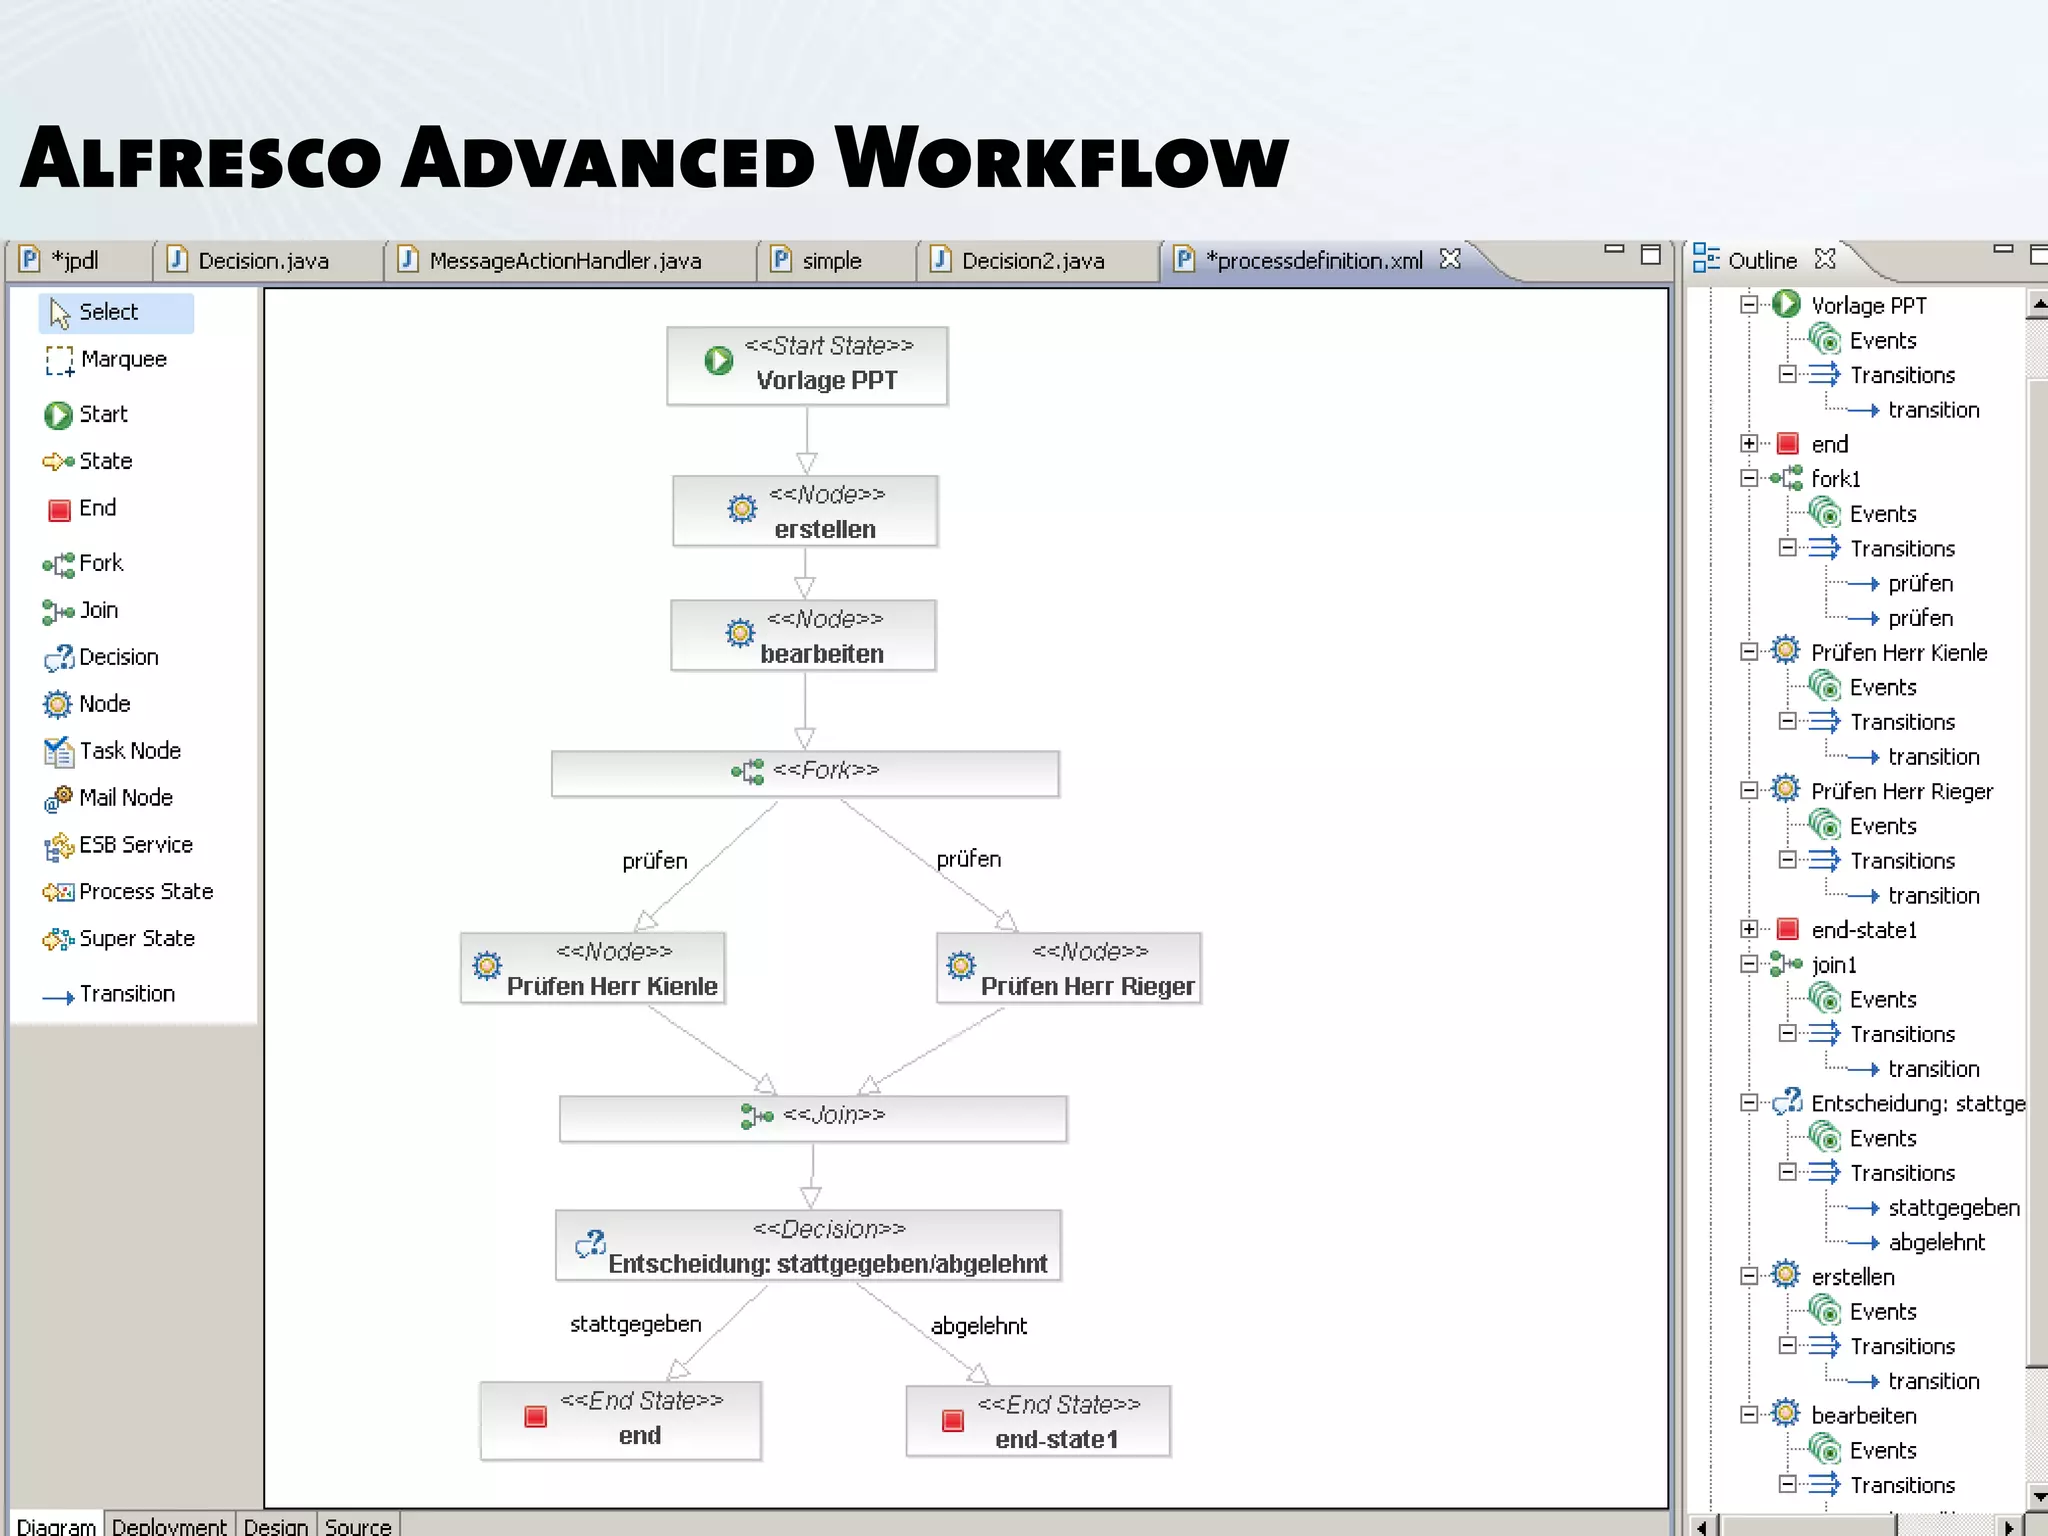Select Events under fork1 in Outline

[1883, 514]
